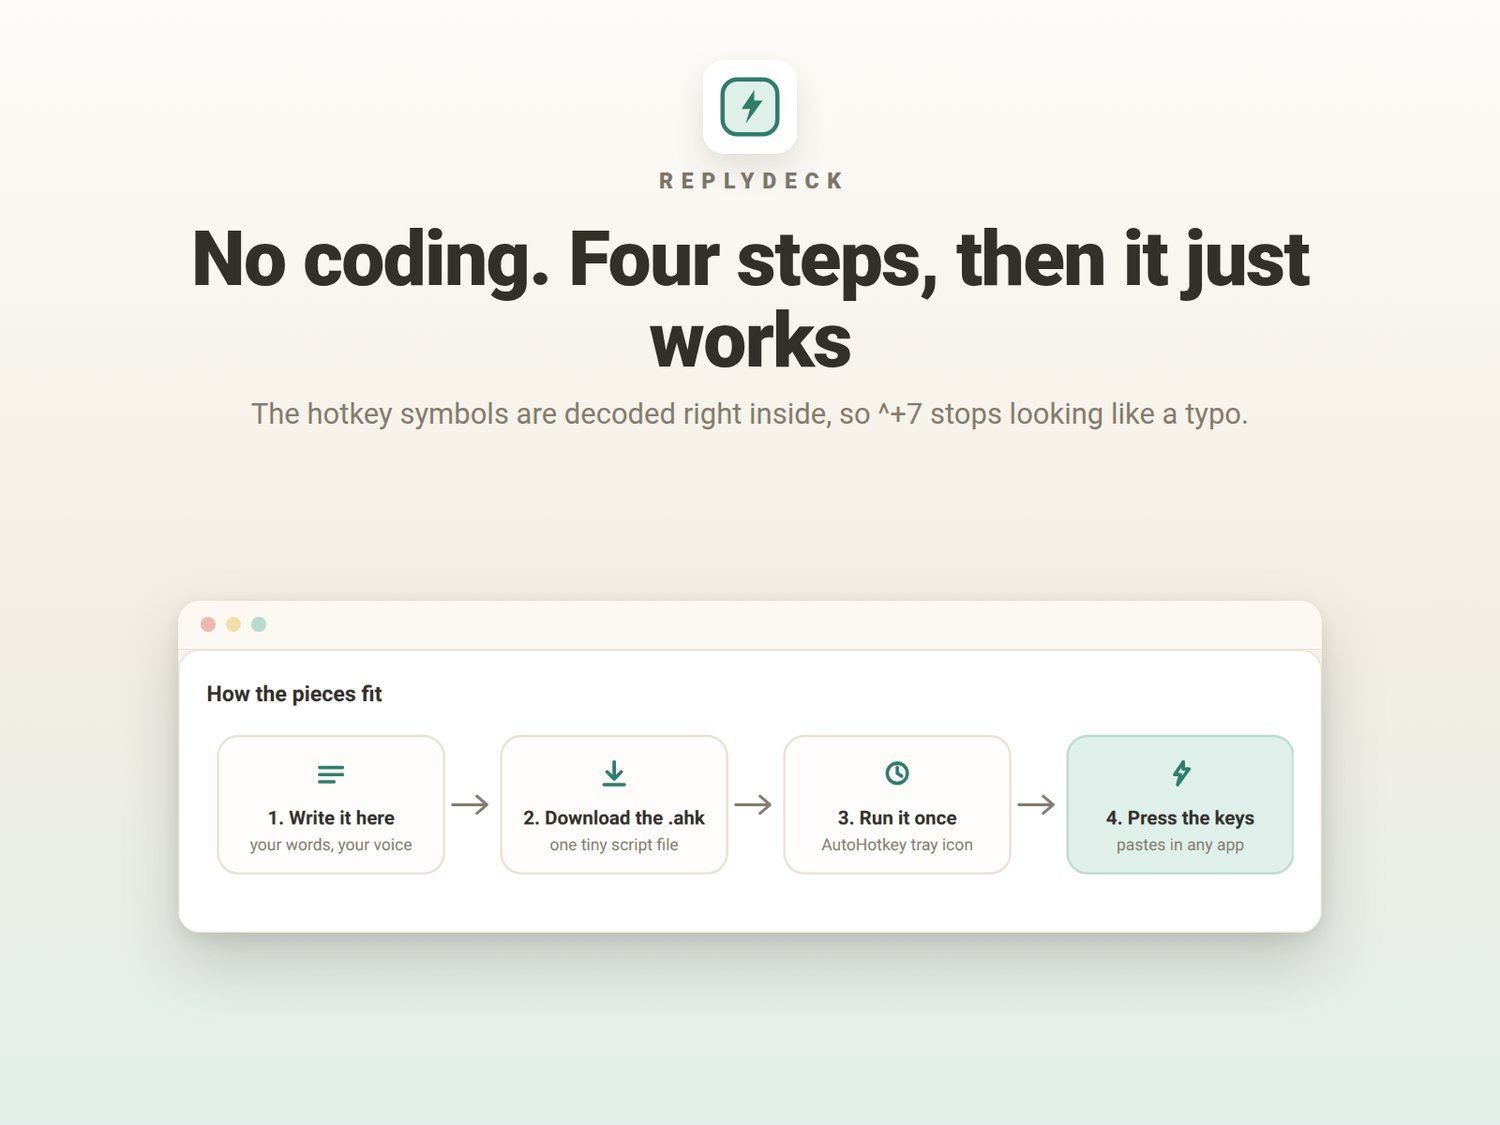The image size is (1500, 1125).
Task: Click the clock icon in step 3
Action: point(897,773)
